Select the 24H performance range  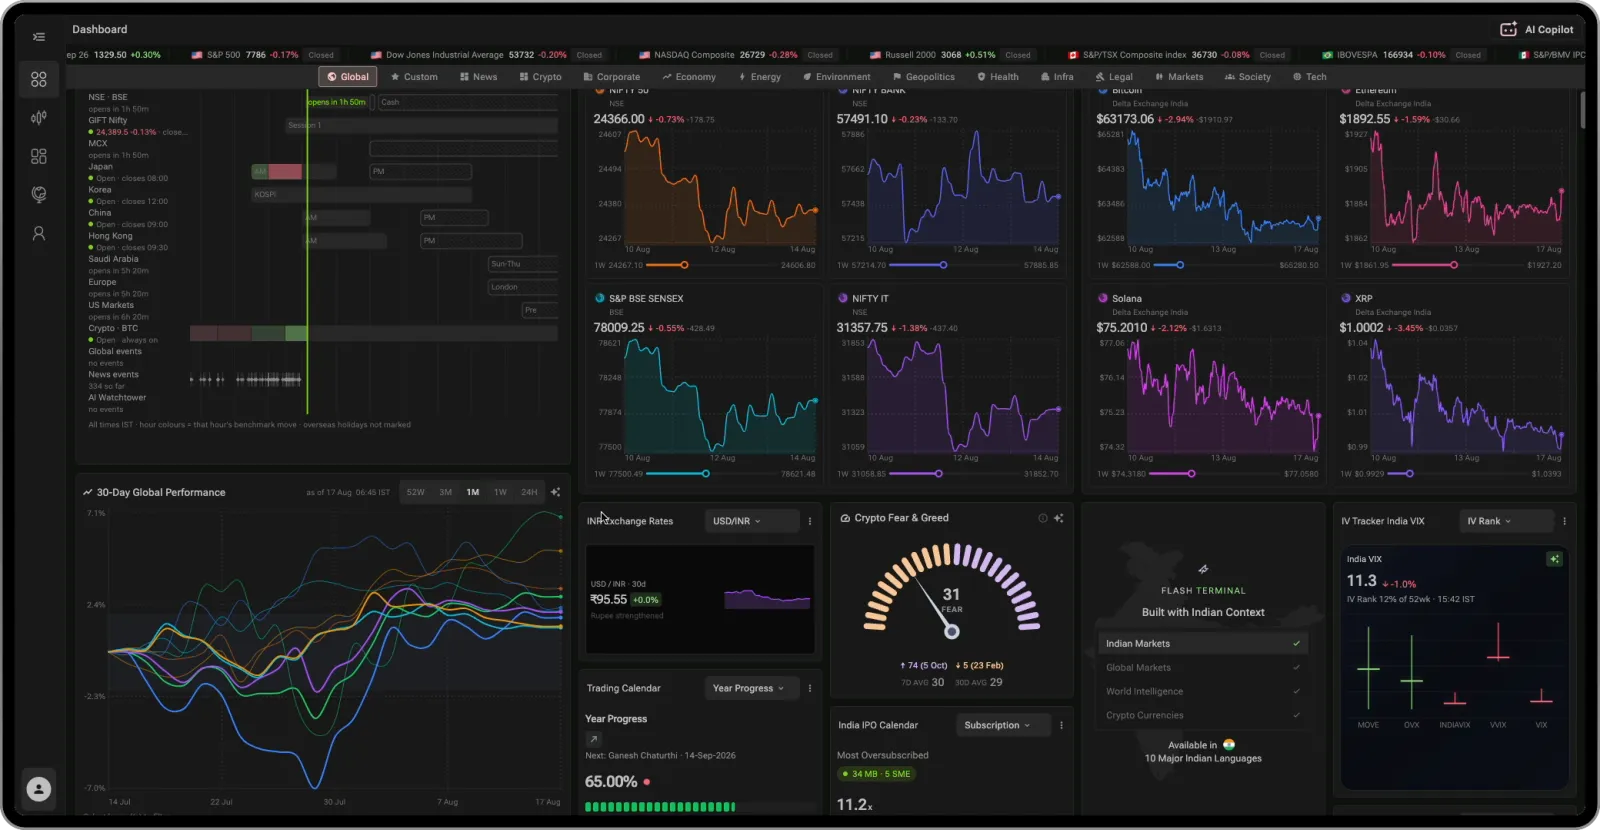[529, 492]
